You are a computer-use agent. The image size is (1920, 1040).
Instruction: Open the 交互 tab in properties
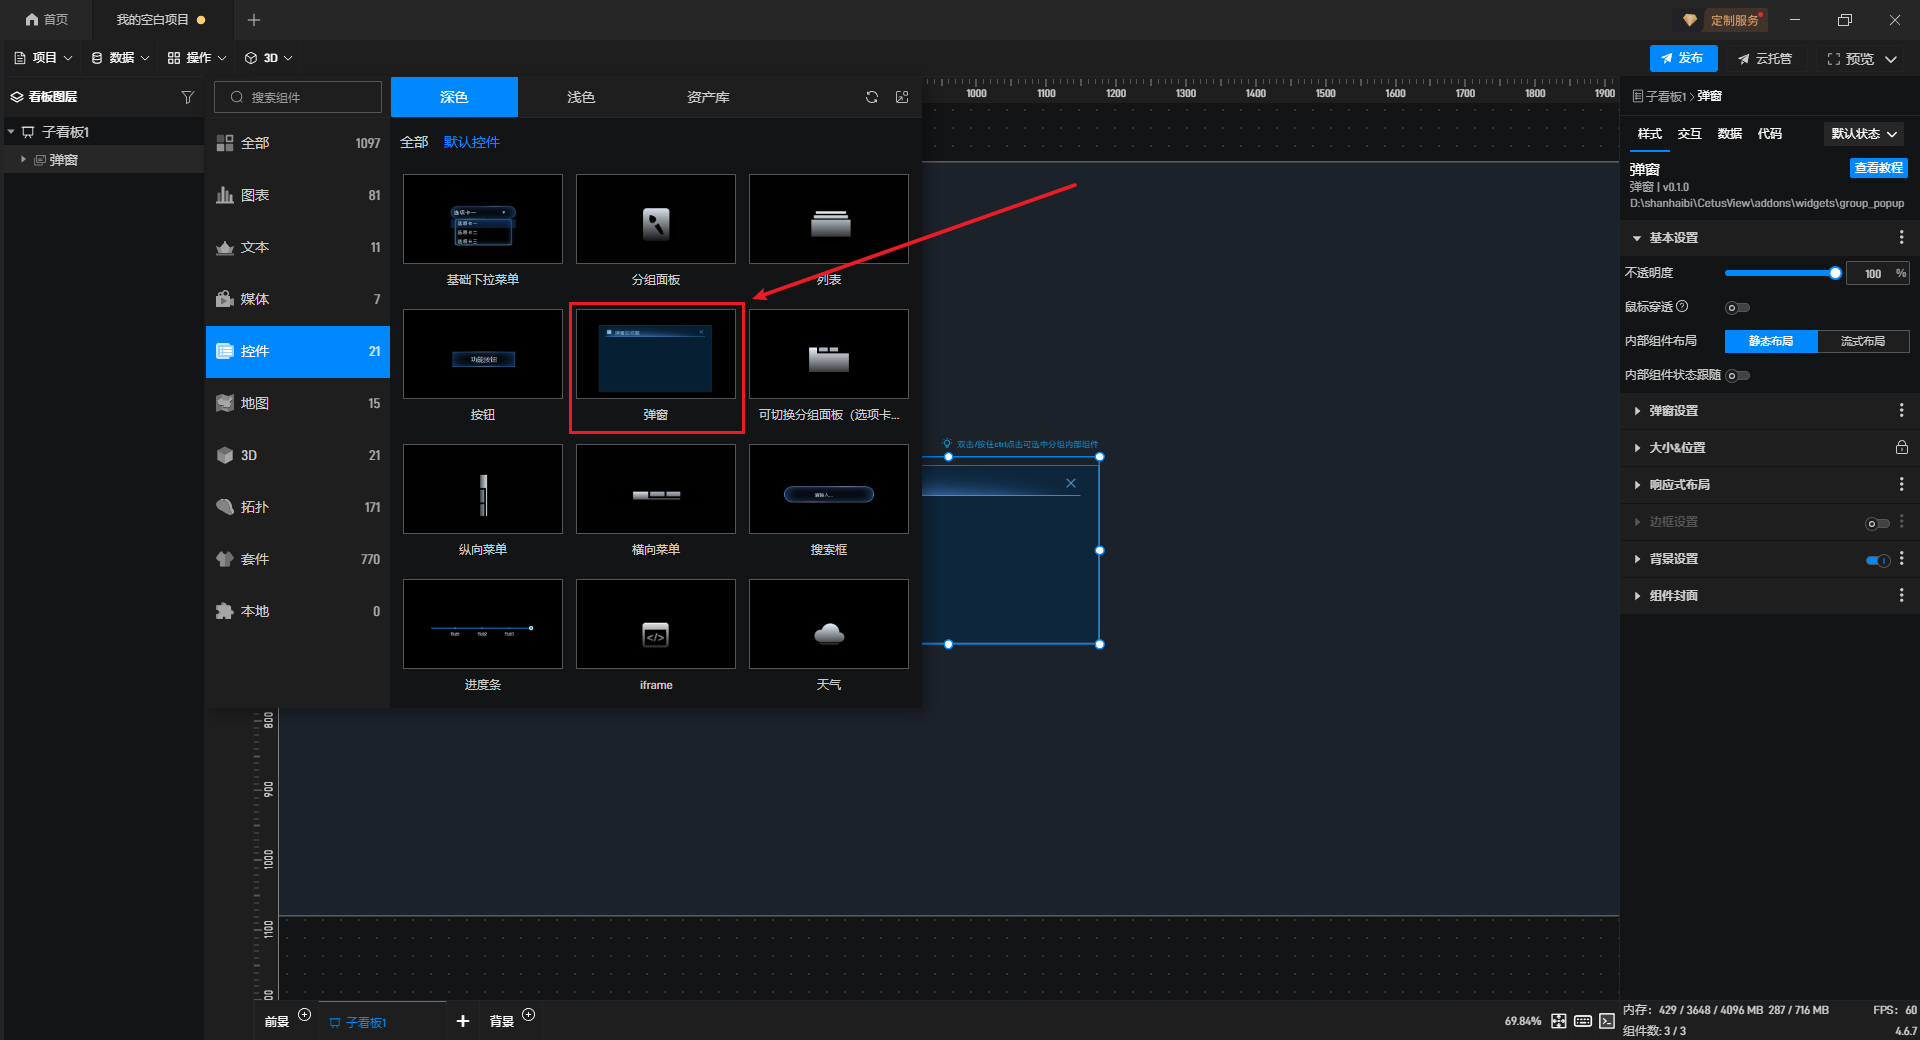click(x=1689, y=134)
